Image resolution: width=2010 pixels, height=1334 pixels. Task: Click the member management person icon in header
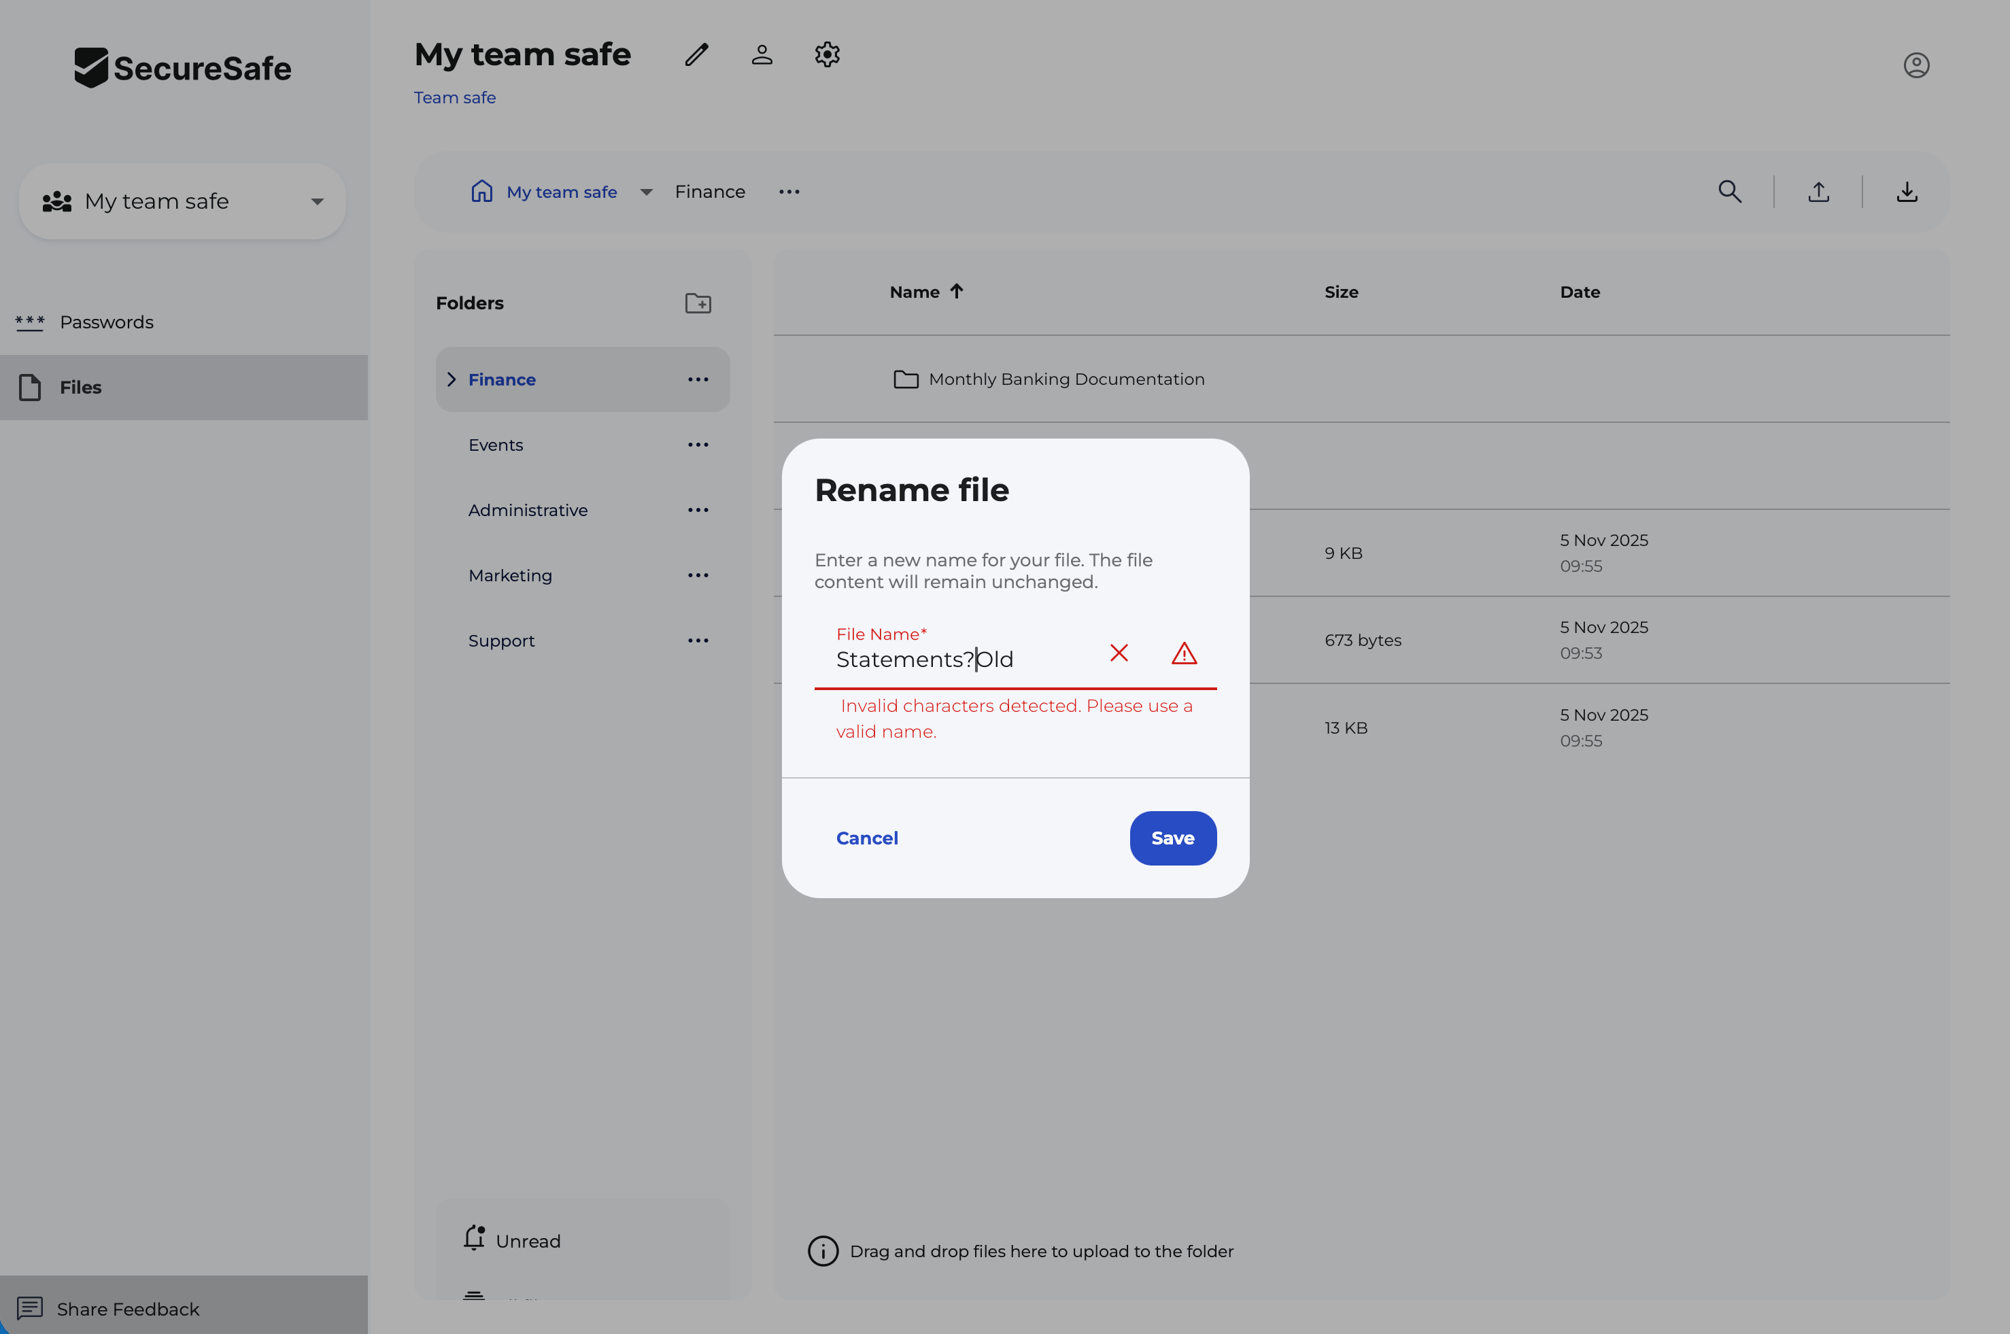pyautogui.click(x=761, y=54)
